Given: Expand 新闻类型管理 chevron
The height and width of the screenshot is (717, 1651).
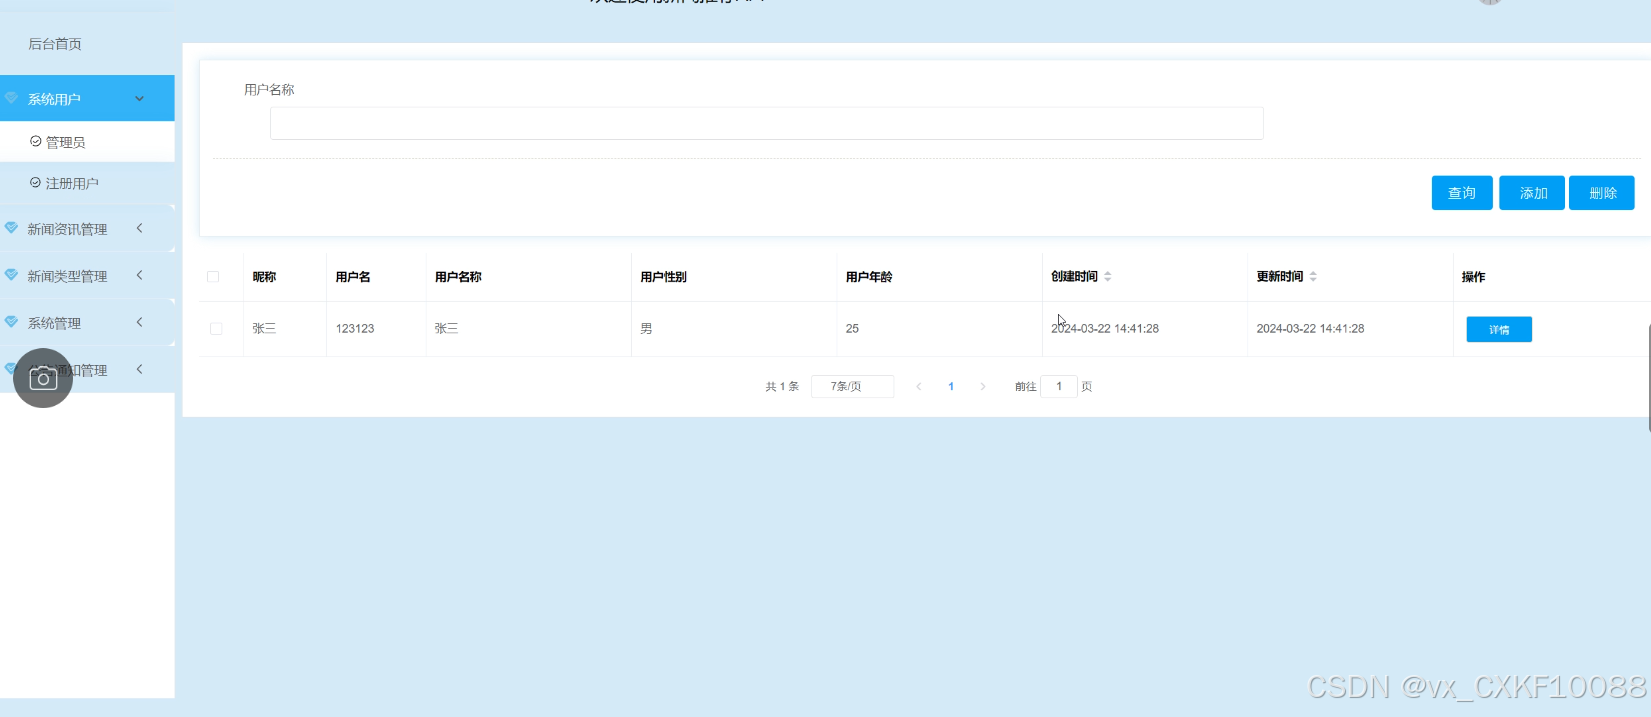Looking at the screenshot, I should pos(140,275).
